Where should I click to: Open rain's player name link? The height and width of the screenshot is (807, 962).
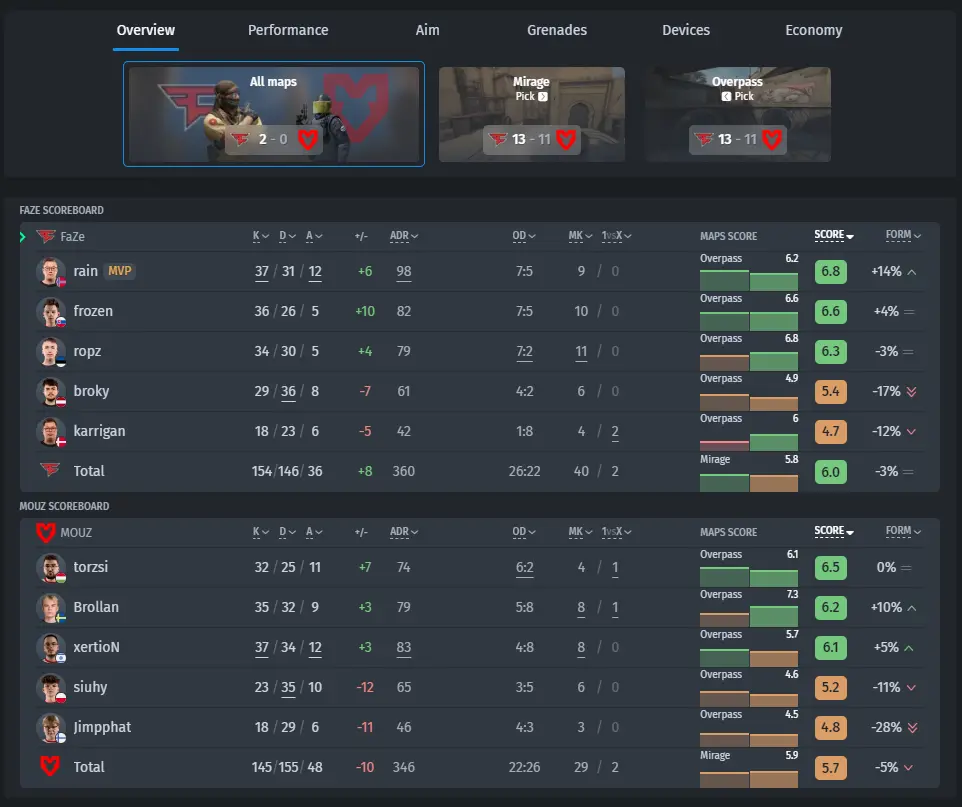click(86, 271)
